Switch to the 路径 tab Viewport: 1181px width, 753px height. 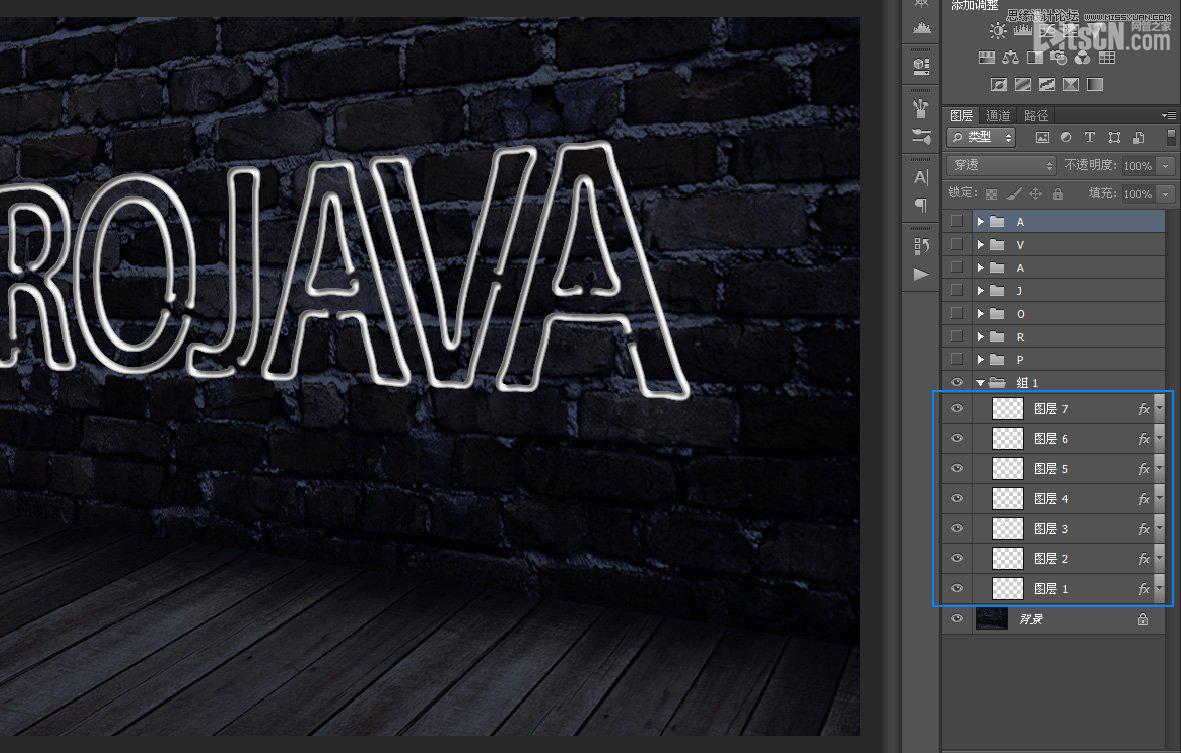coord(1036,115)
